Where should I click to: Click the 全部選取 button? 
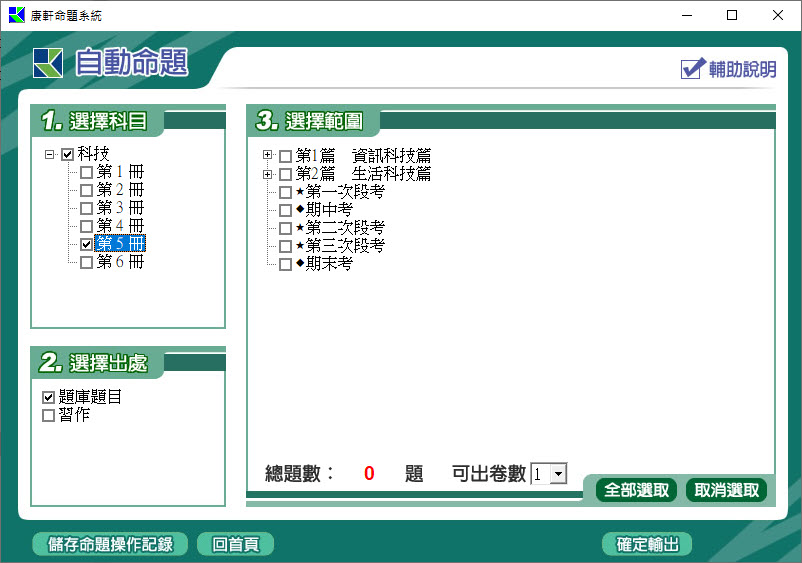(636, 490)
